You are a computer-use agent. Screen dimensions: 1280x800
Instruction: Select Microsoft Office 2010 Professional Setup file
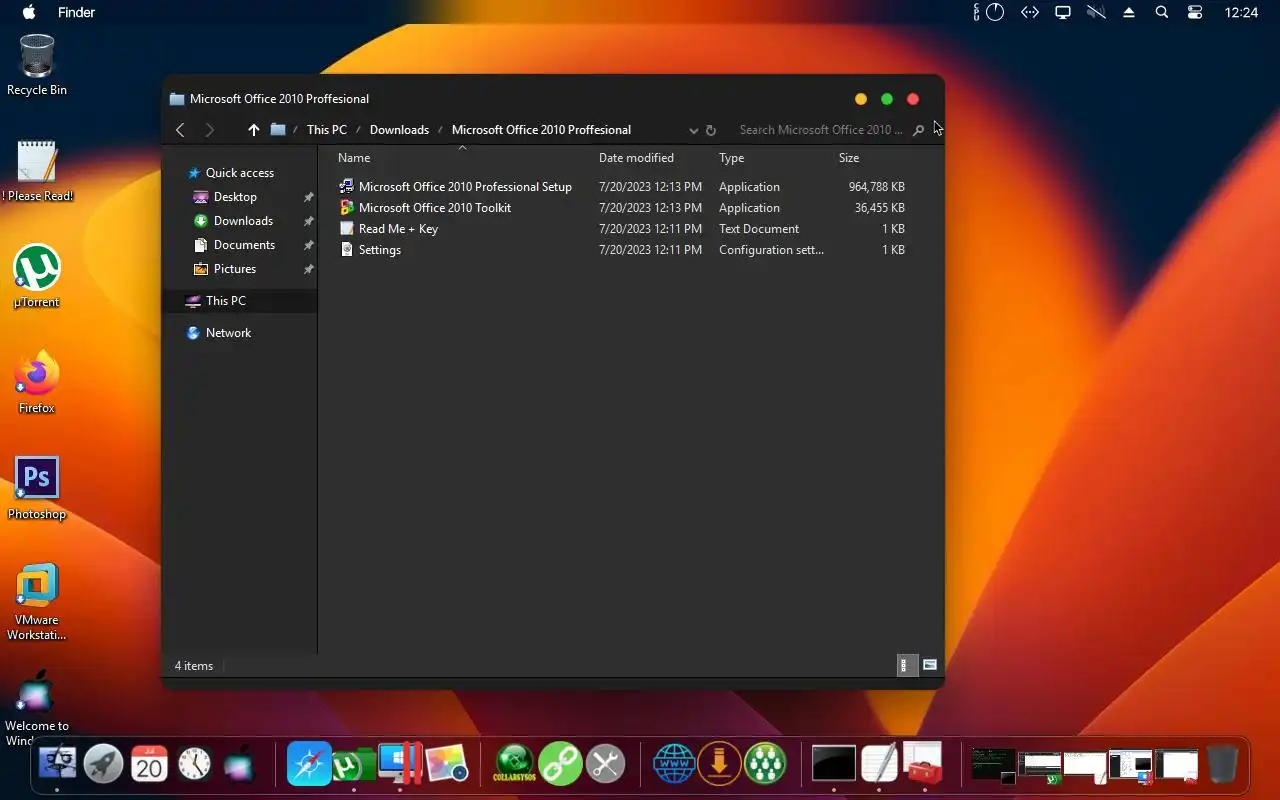(x=465, y=187)
